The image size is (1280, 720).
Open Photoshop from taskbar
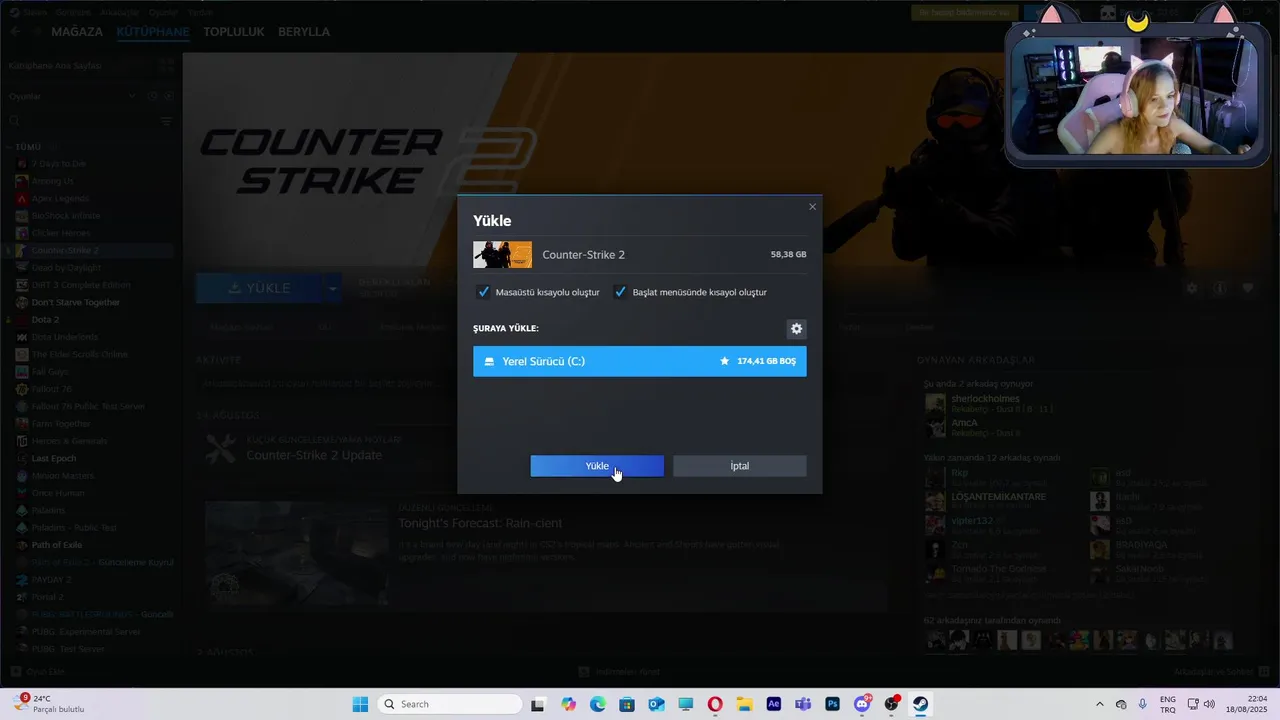tap(832, 704)
